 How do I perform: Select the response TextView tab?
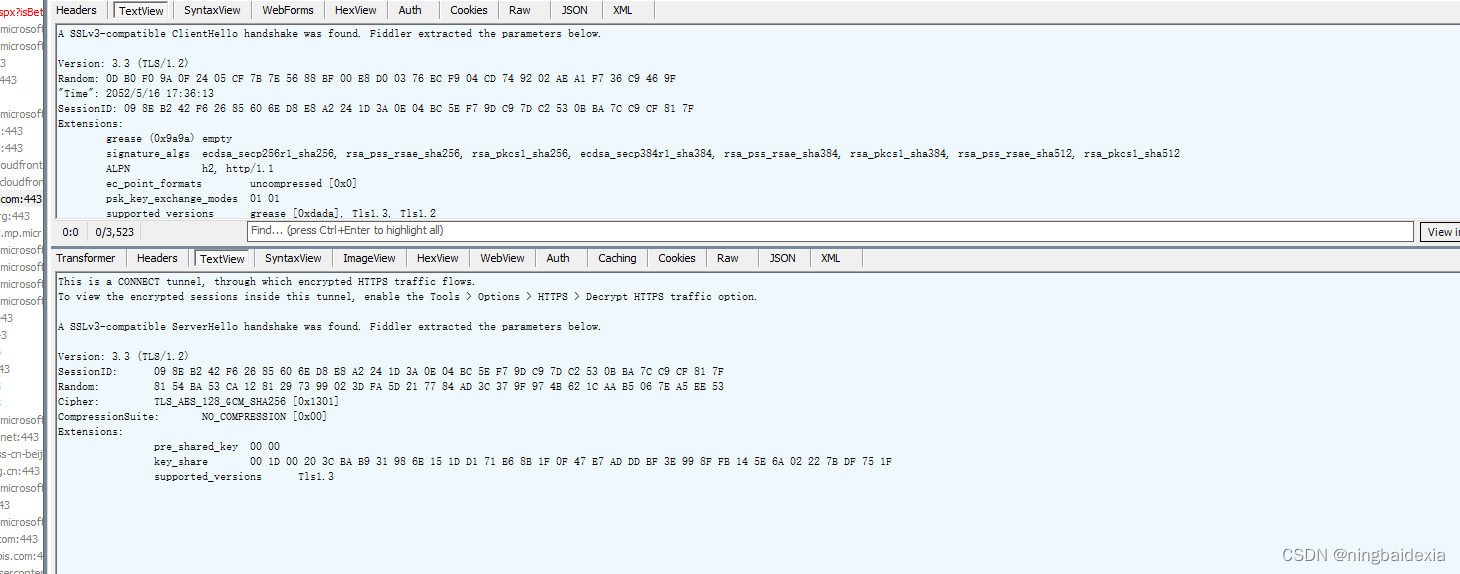pos(222,258)
